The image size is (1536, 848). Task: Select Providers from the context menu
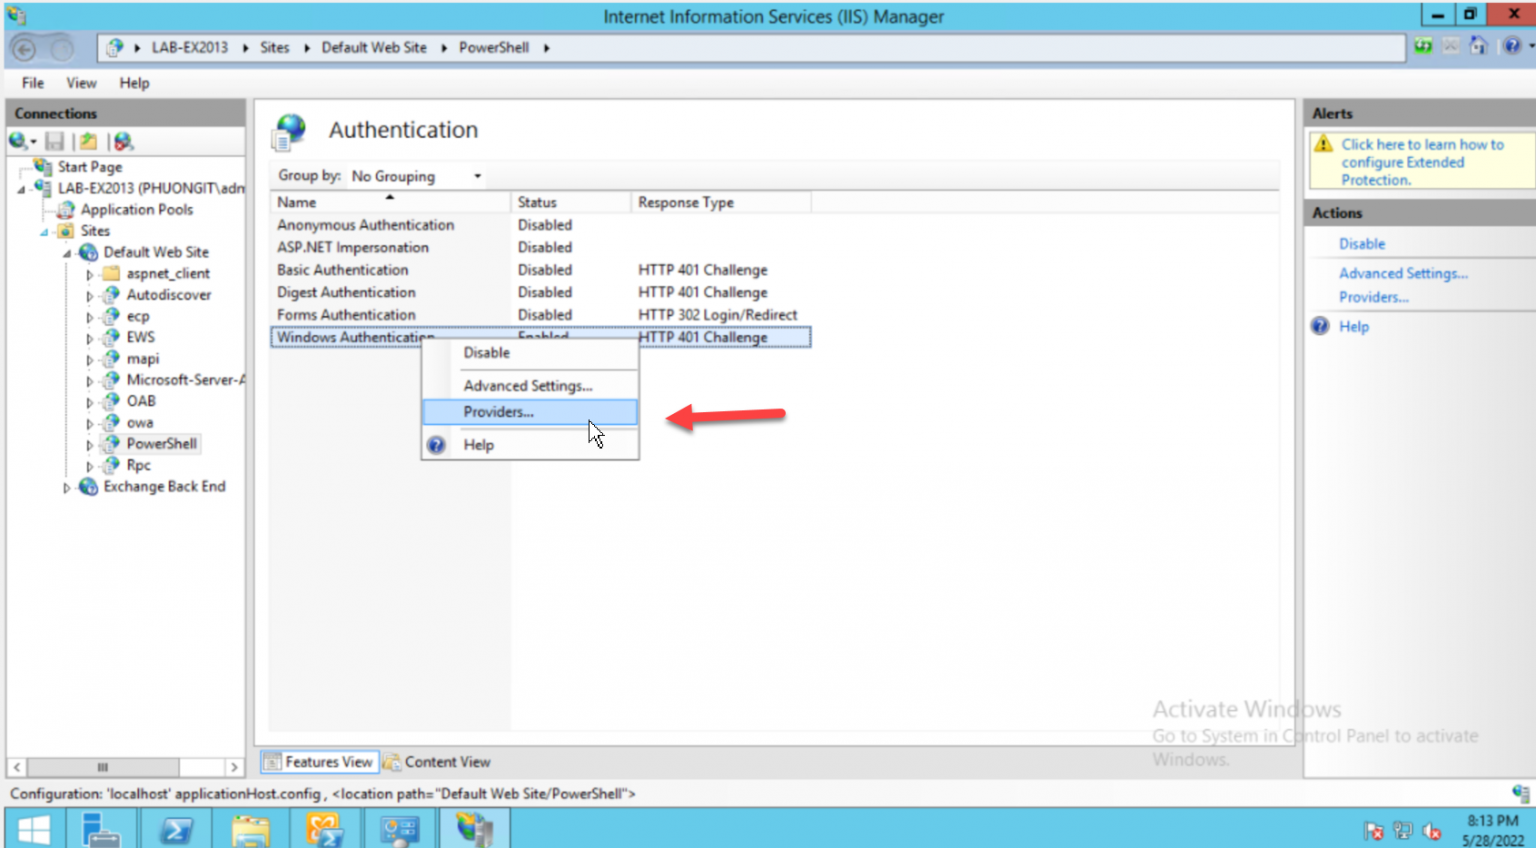pos(498,411)
